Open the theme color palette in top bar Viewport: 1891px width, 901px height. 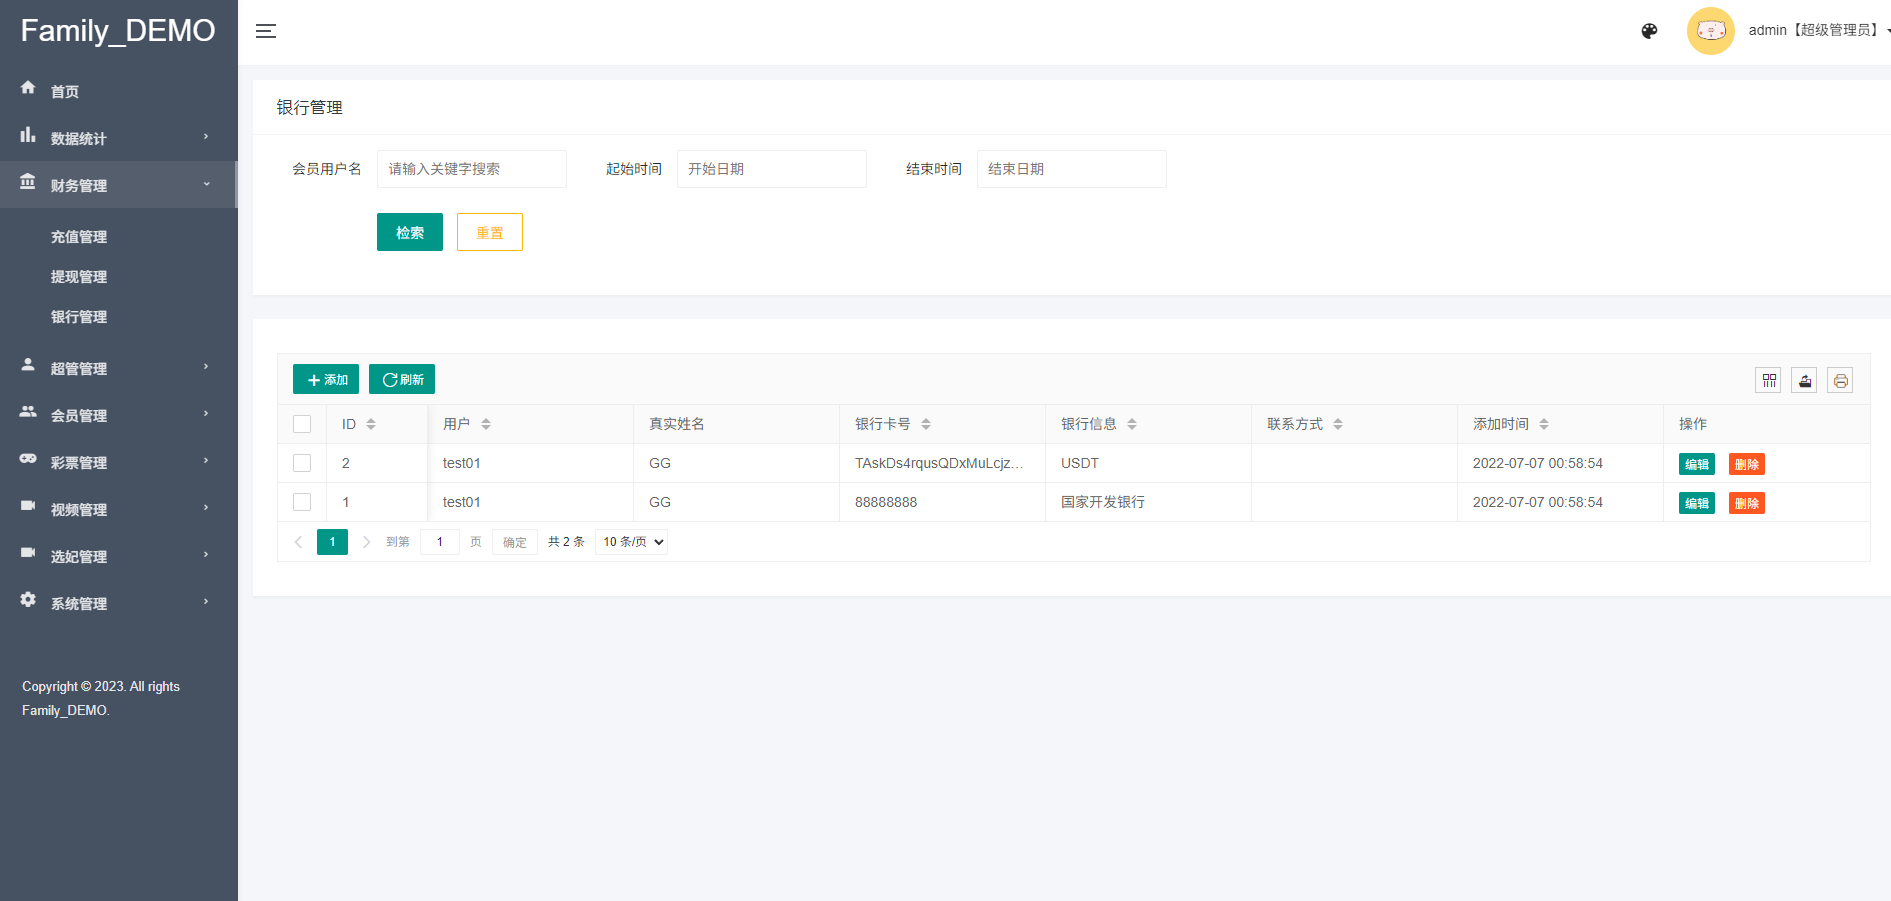click(x=1649, y=31)
